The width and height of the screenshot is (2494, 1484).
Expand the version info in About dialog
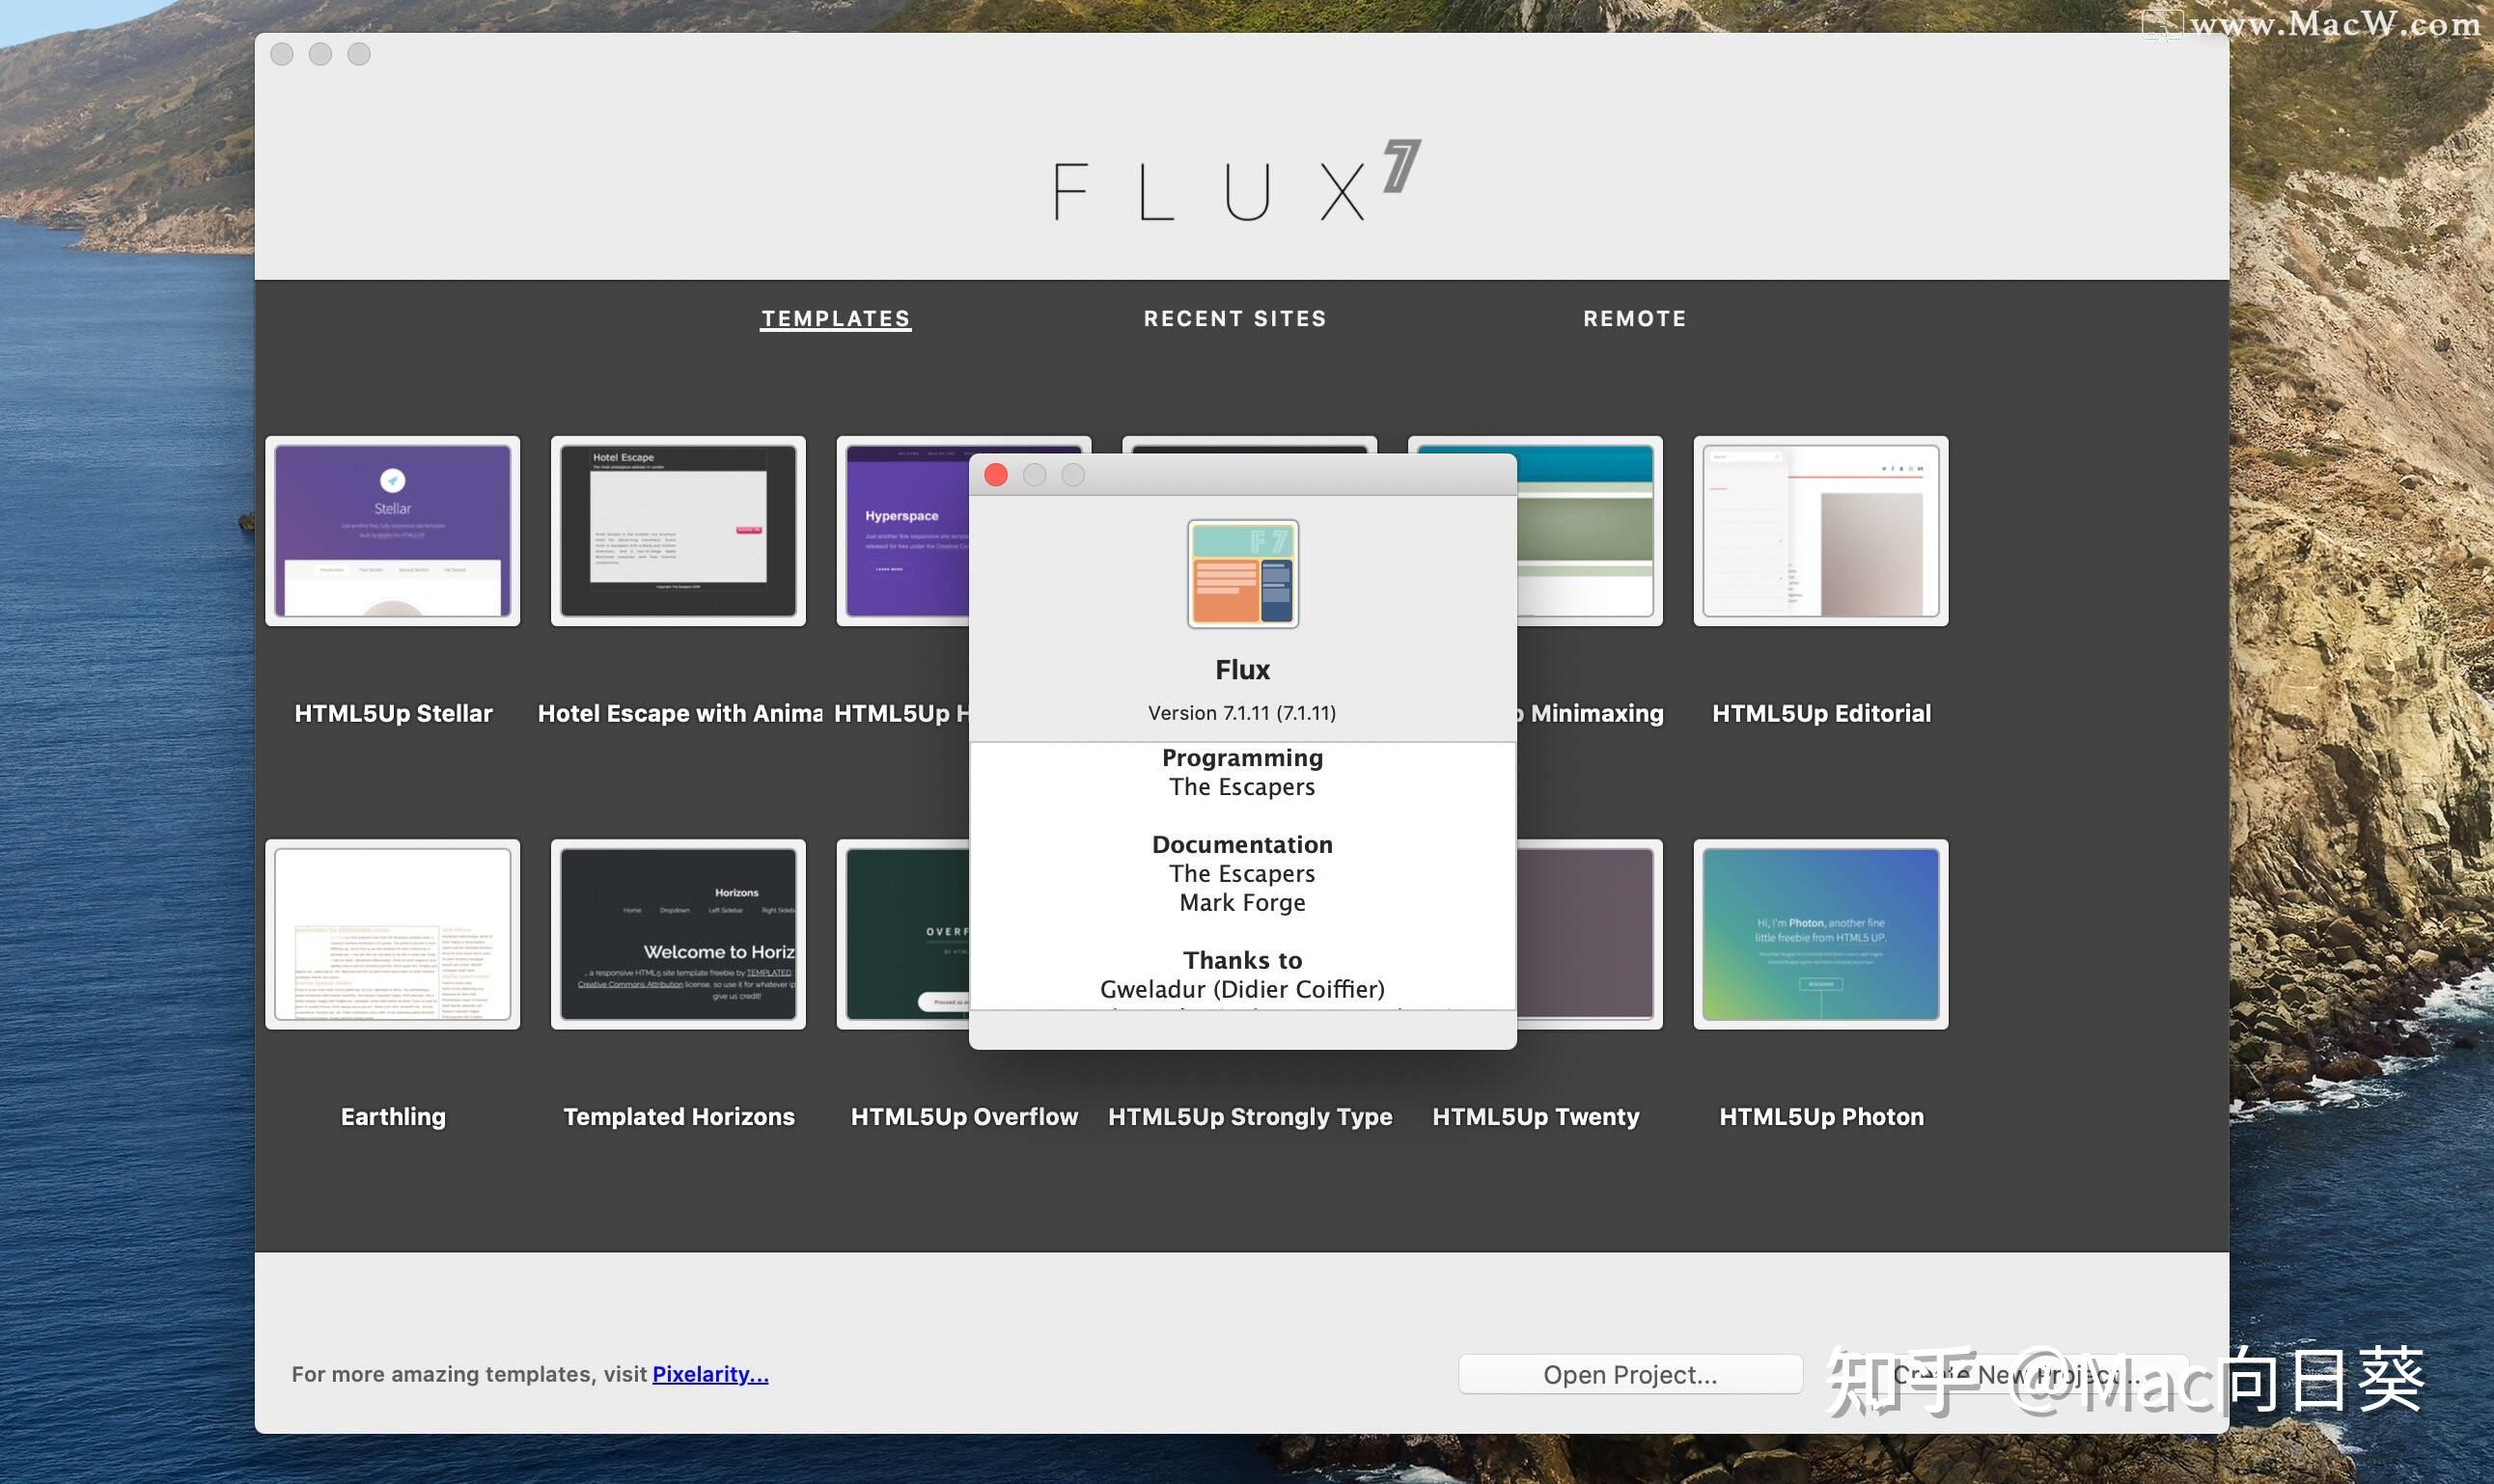coord(1242,712)
